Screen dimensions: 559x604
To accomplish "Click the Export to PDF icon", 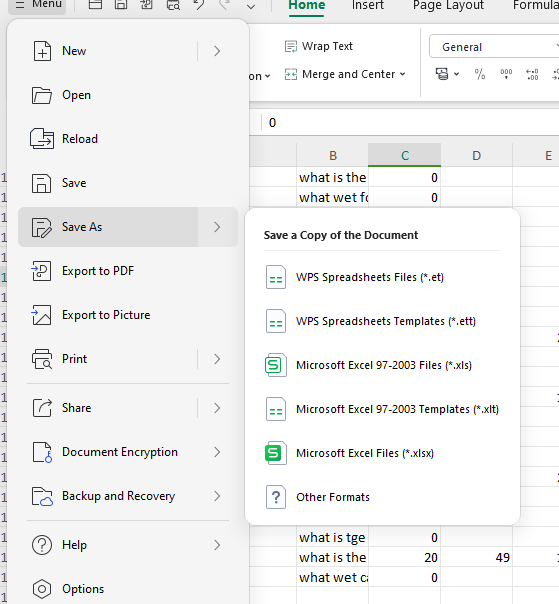I will point(41,271).
